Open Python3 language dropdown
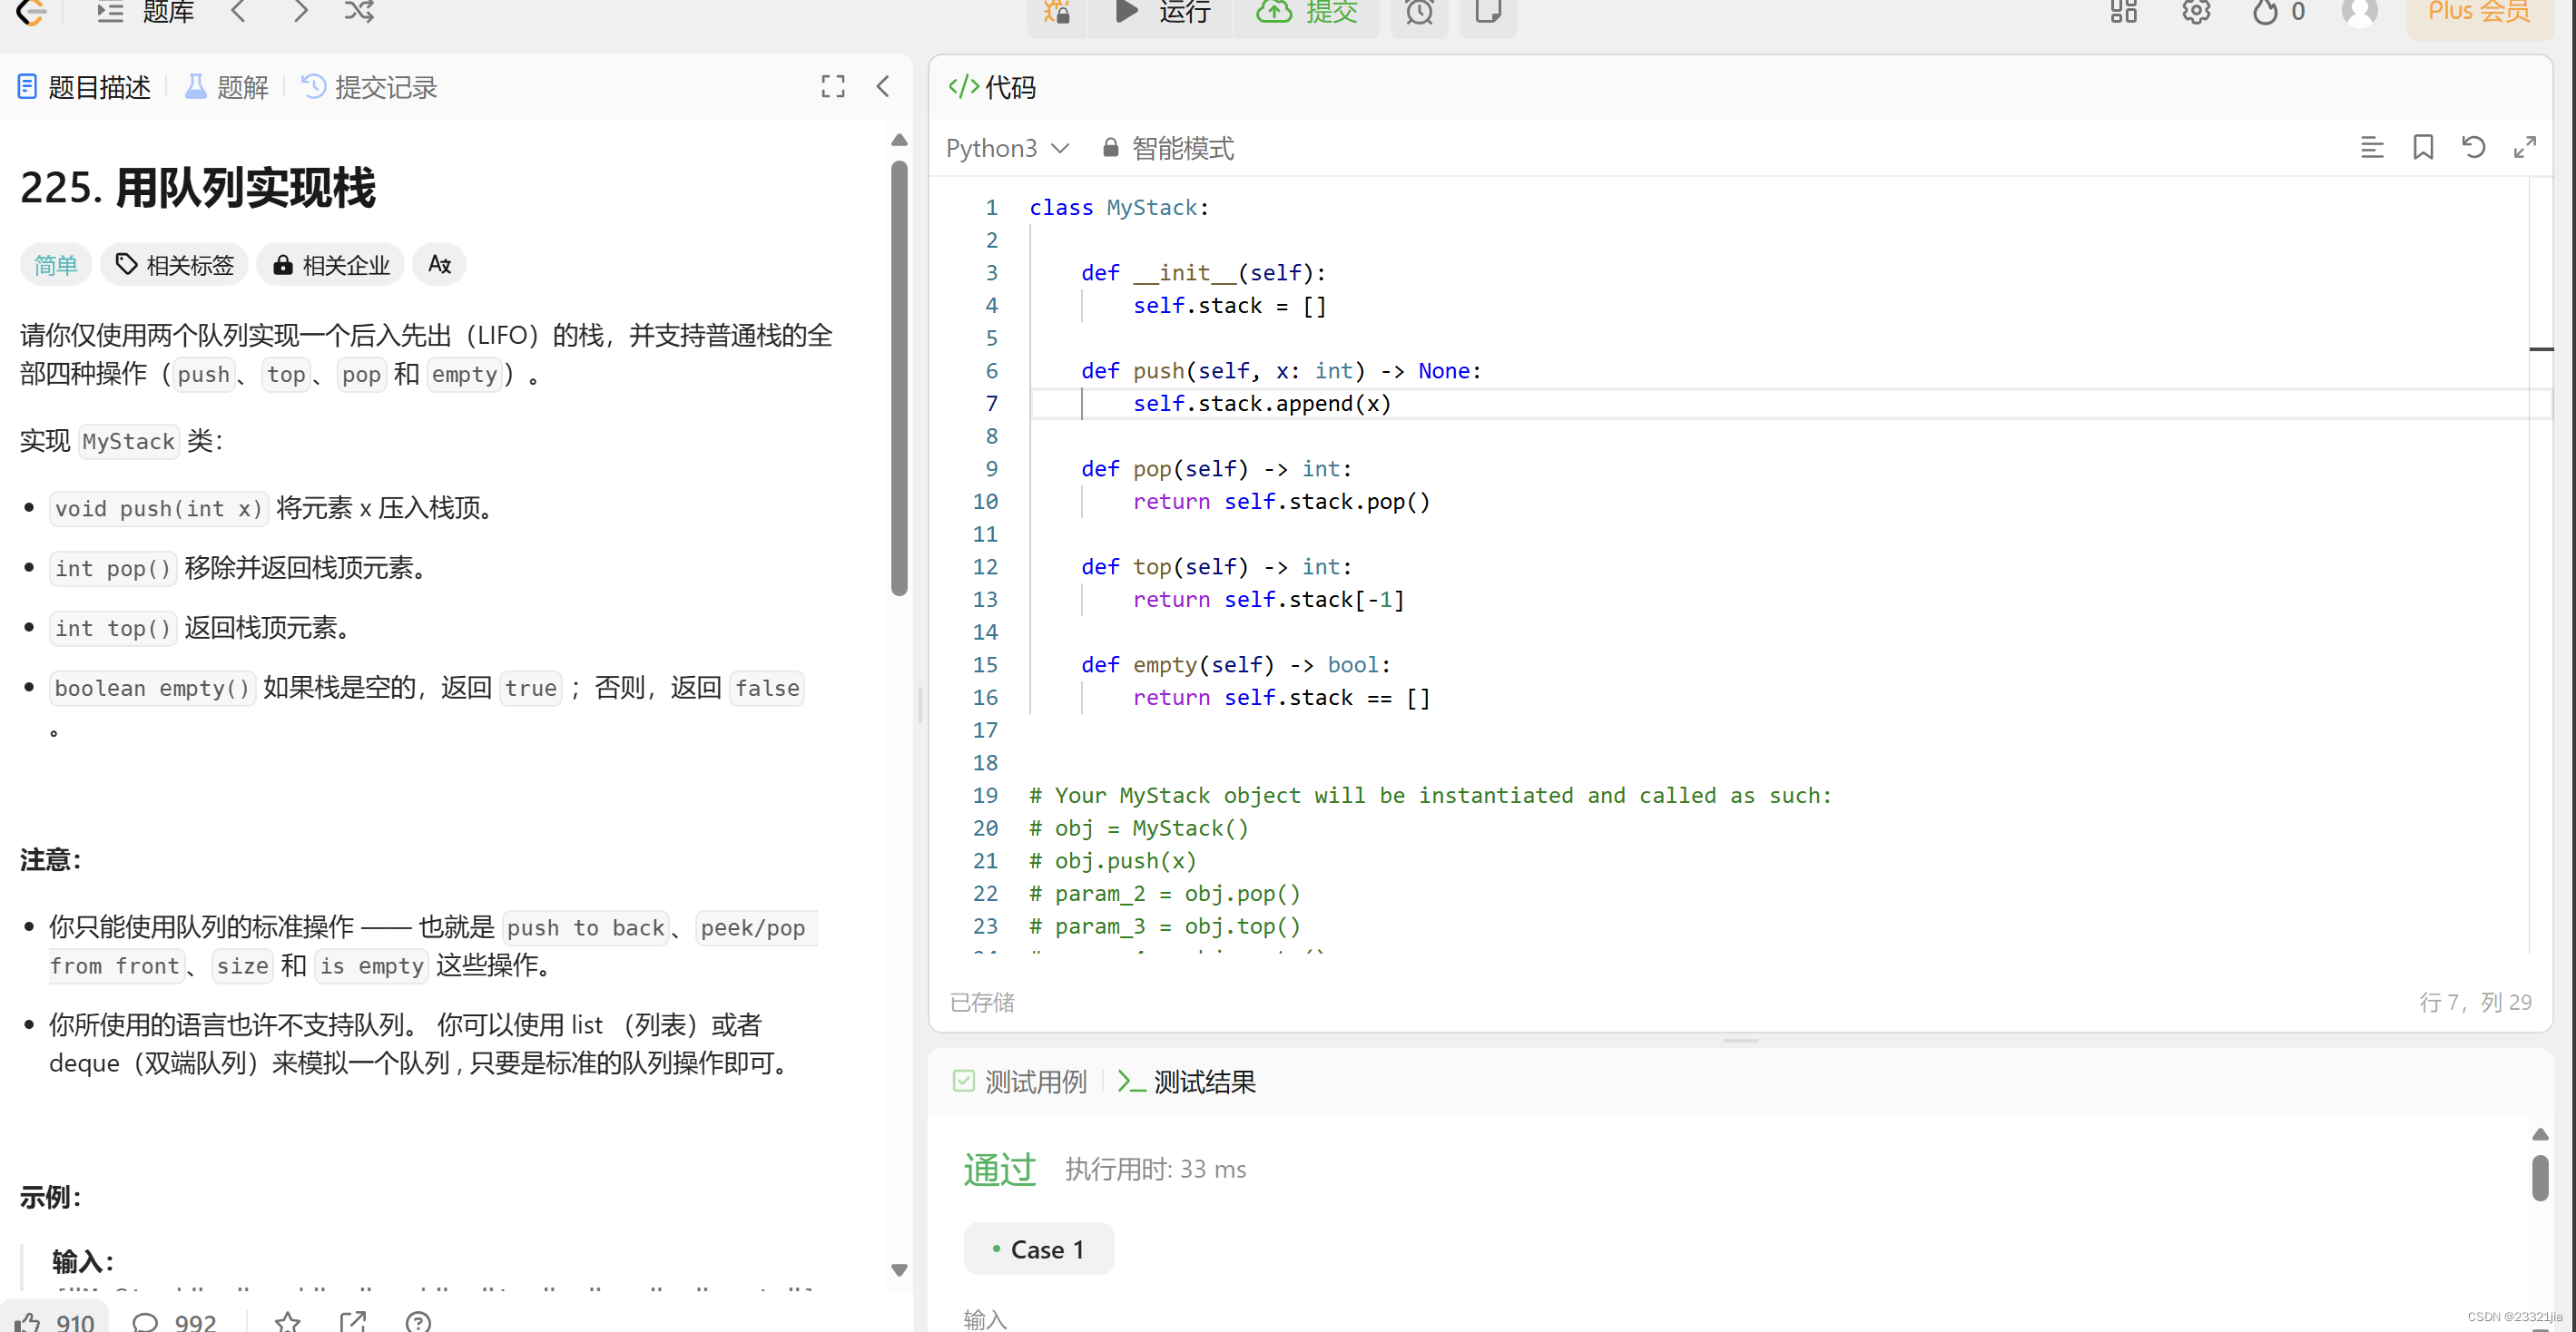2576x1332 pixels. [x=1007, y=148]
